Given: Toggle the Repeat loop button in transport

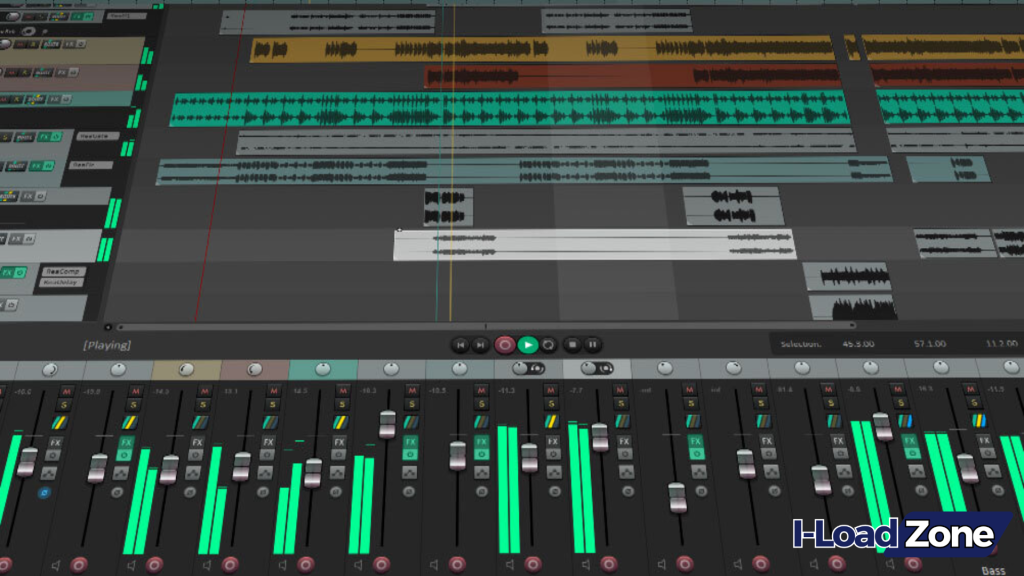Looking at the screenshot, I should 549,345.
